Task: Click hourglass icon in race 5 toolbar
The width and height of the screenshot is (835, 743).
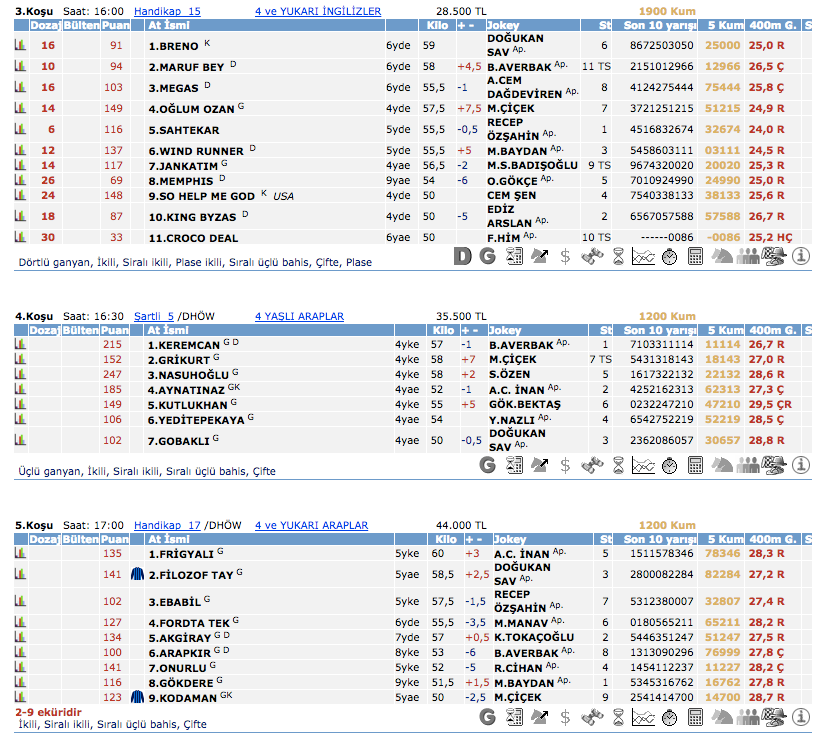Action: (x=618, y=717)
